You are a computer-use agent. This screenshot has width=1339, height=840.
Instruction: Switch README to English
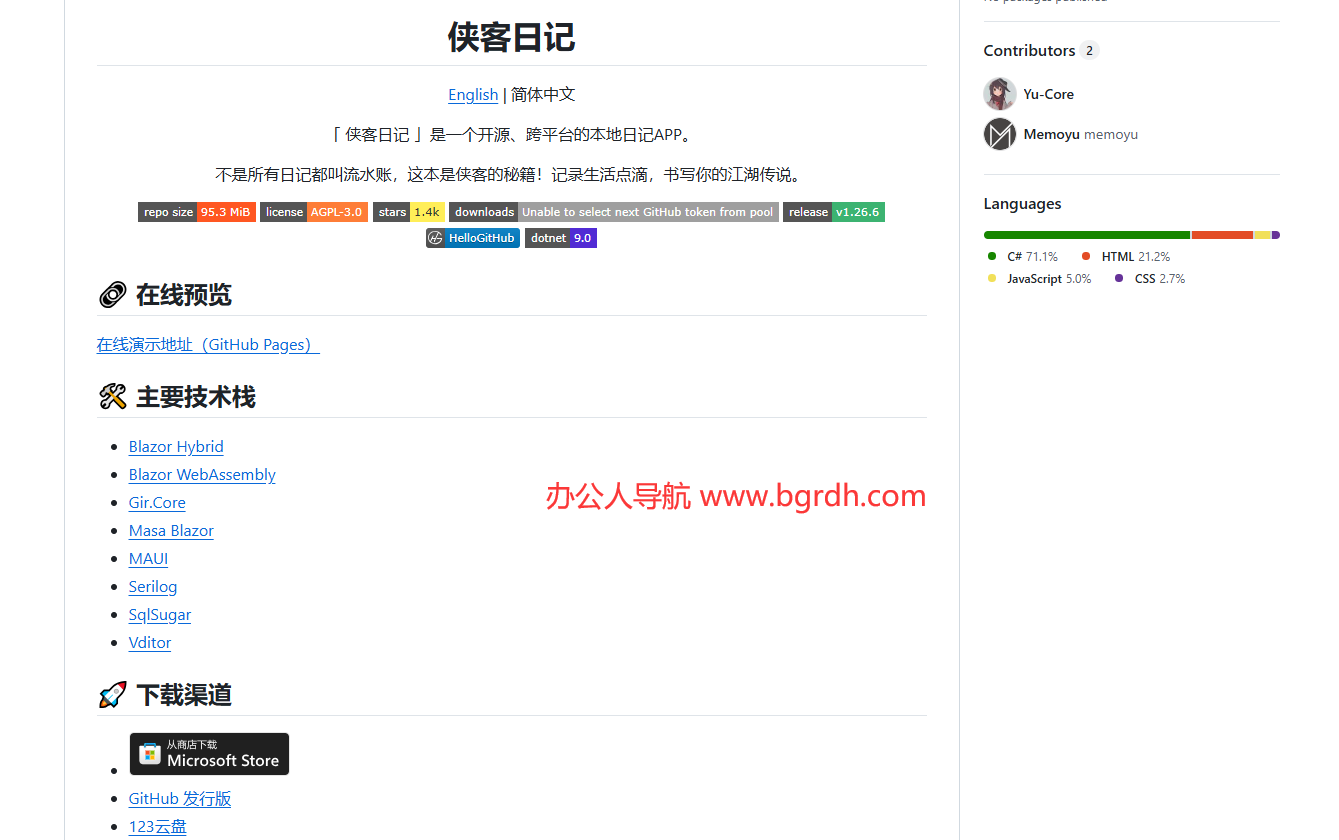[472, 95]
